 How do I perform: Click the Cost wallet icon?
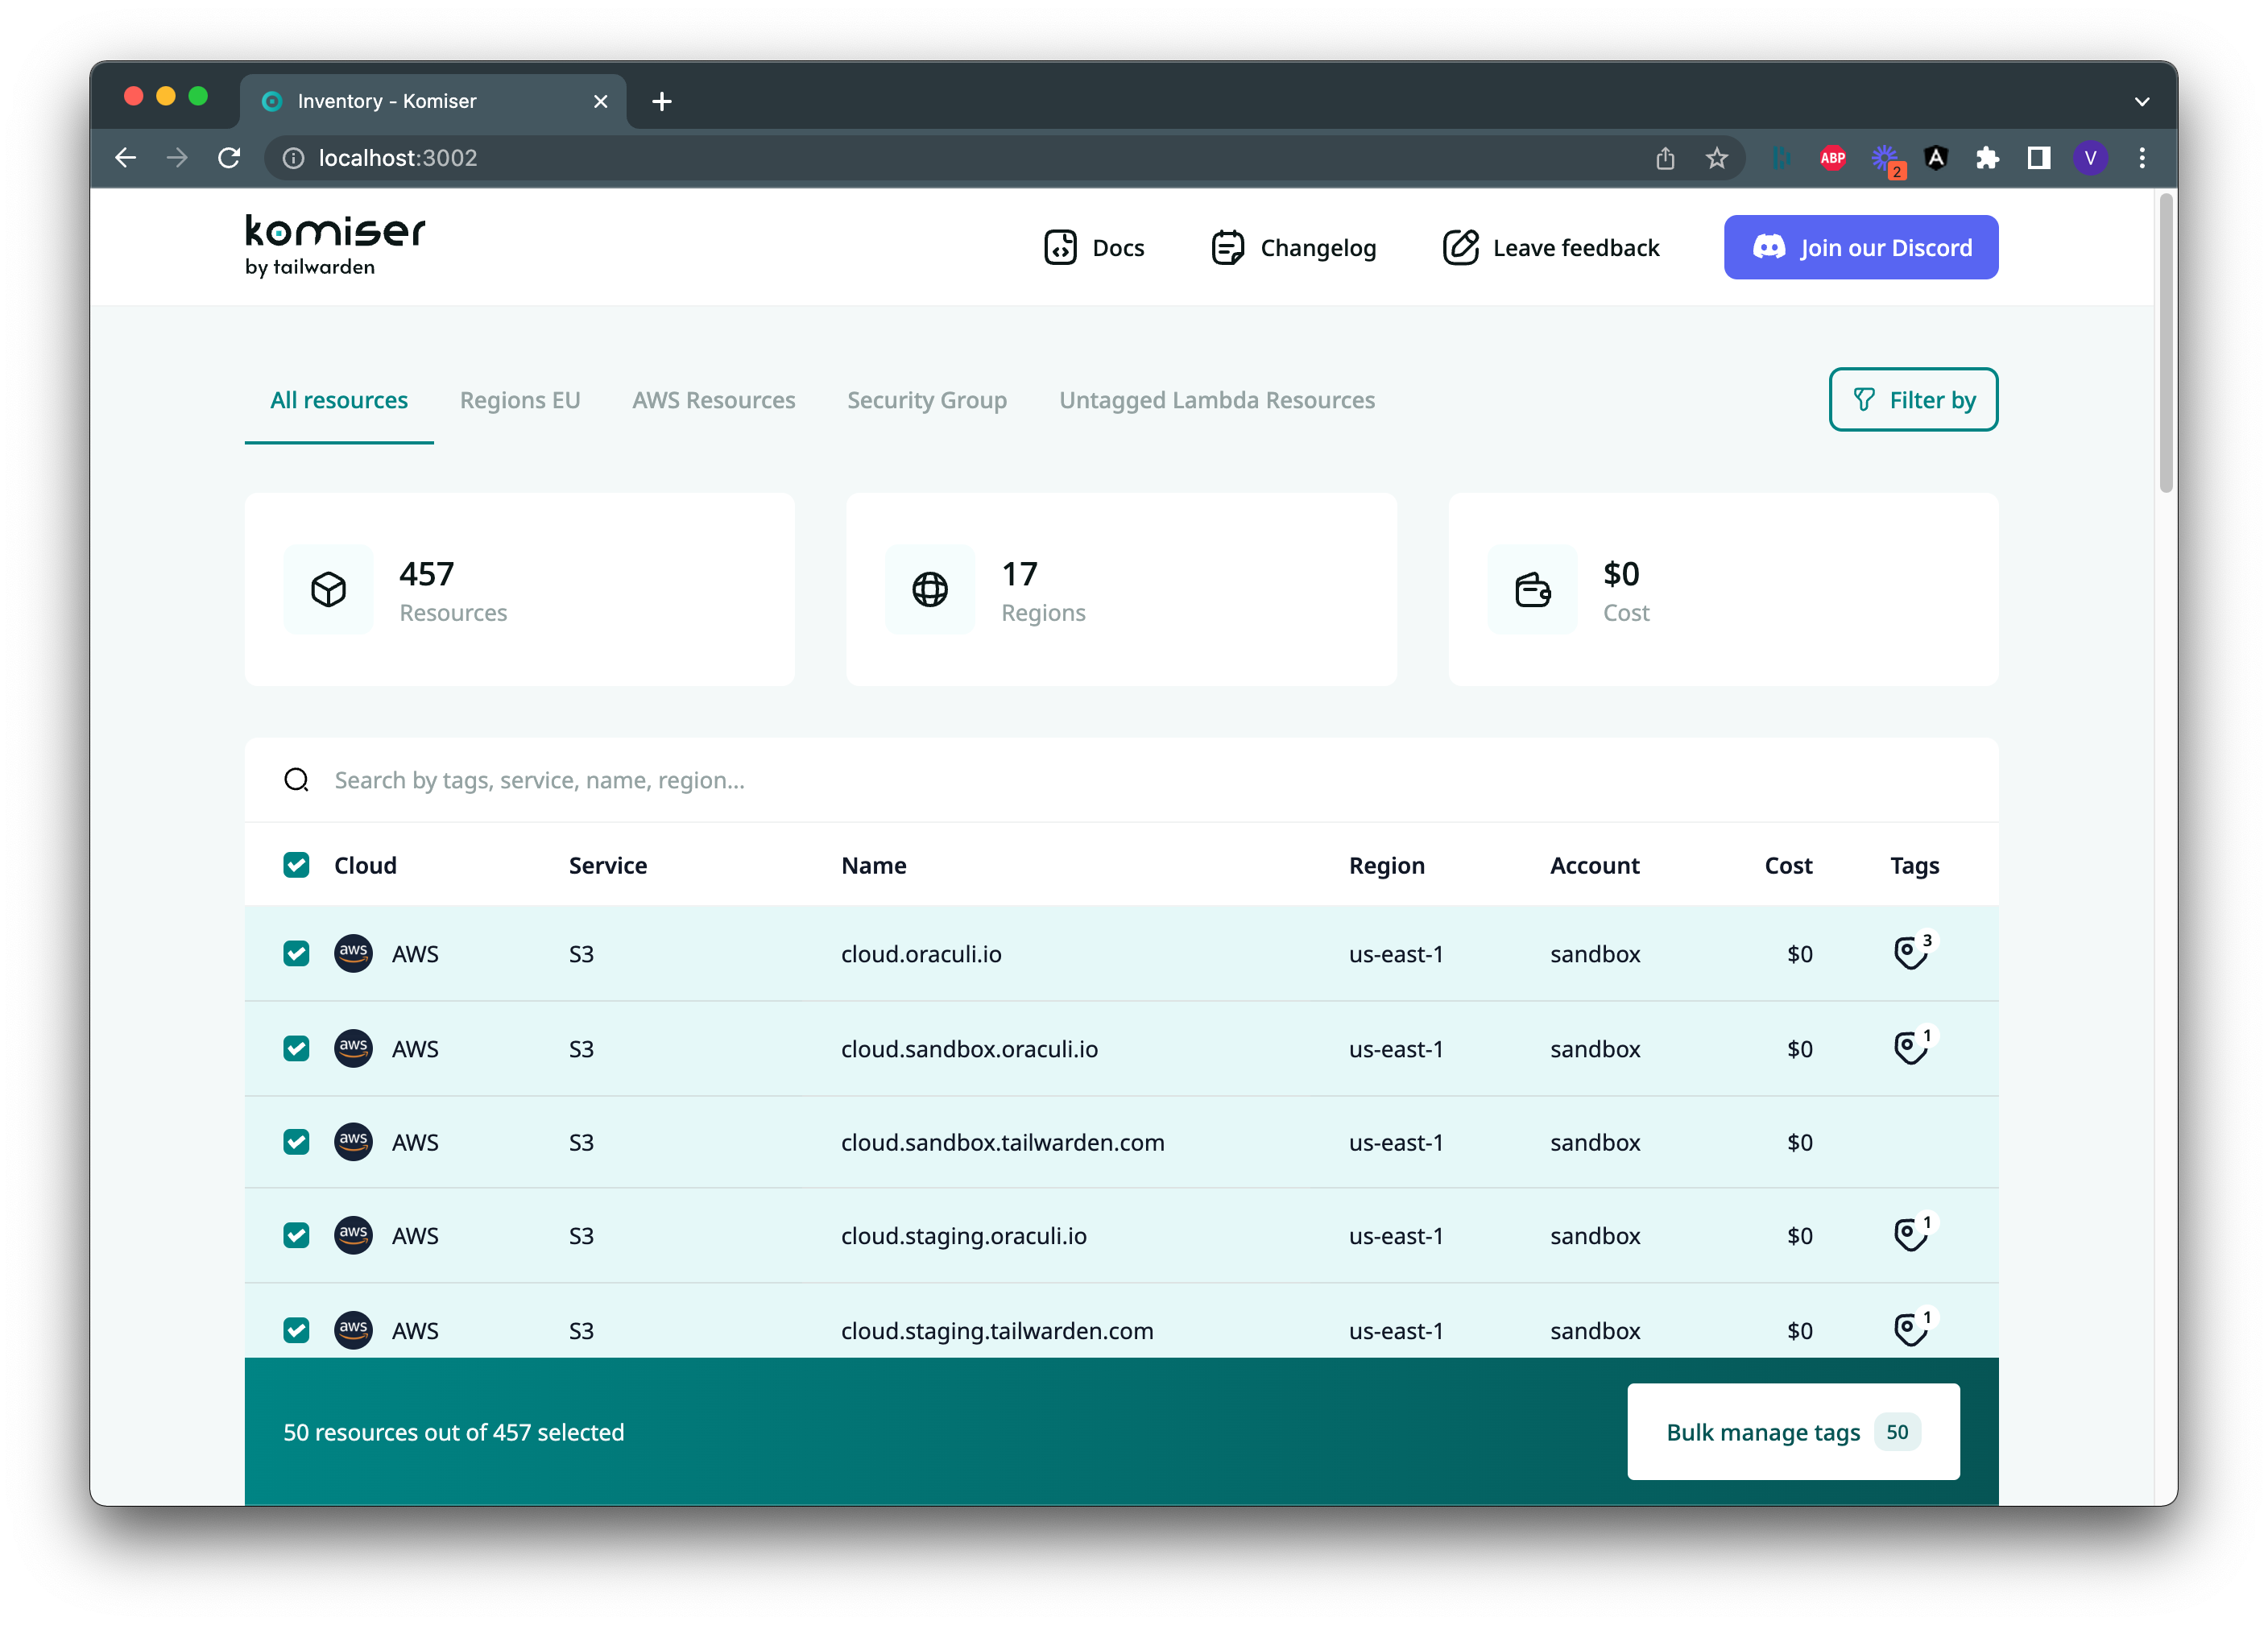point(1532,589)
